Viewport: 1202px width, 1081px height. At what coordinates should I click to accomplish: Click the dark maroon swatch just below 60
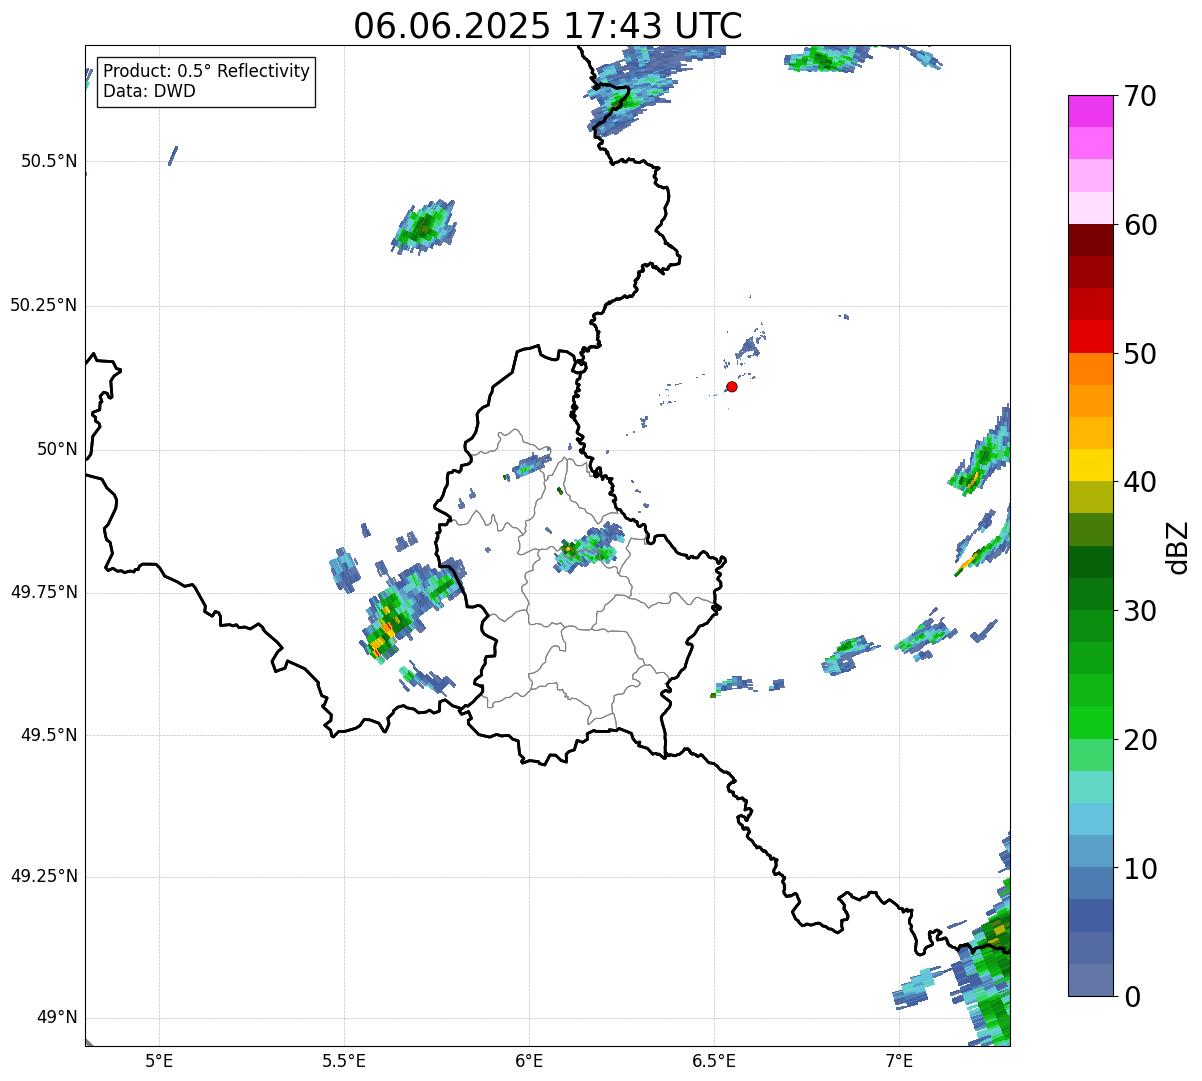1090,240
